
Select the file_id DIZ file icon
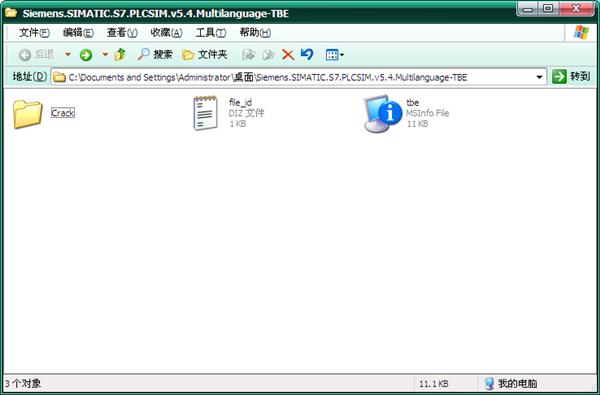tap(205, 113)
